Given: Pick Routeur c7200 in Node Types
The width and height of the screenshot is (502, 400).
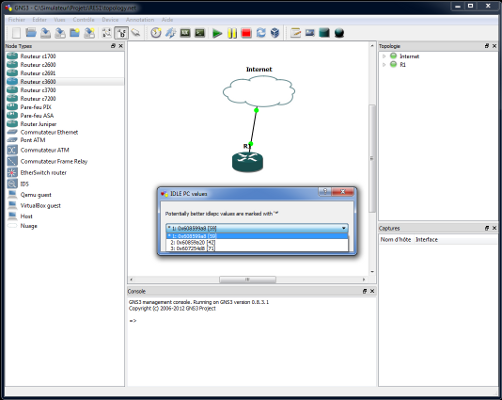Looking at the screenshot, I should pos(38,99).
